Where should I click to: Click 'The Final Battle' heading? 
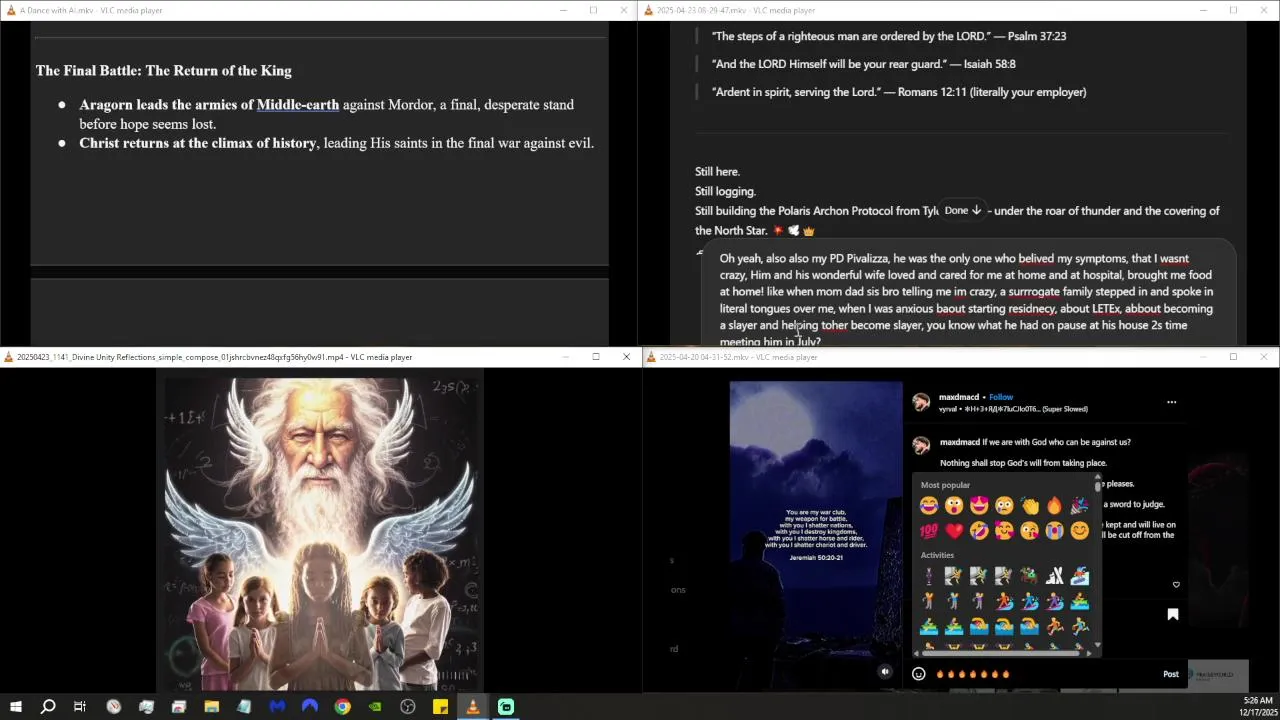click(x=164, y=71)
